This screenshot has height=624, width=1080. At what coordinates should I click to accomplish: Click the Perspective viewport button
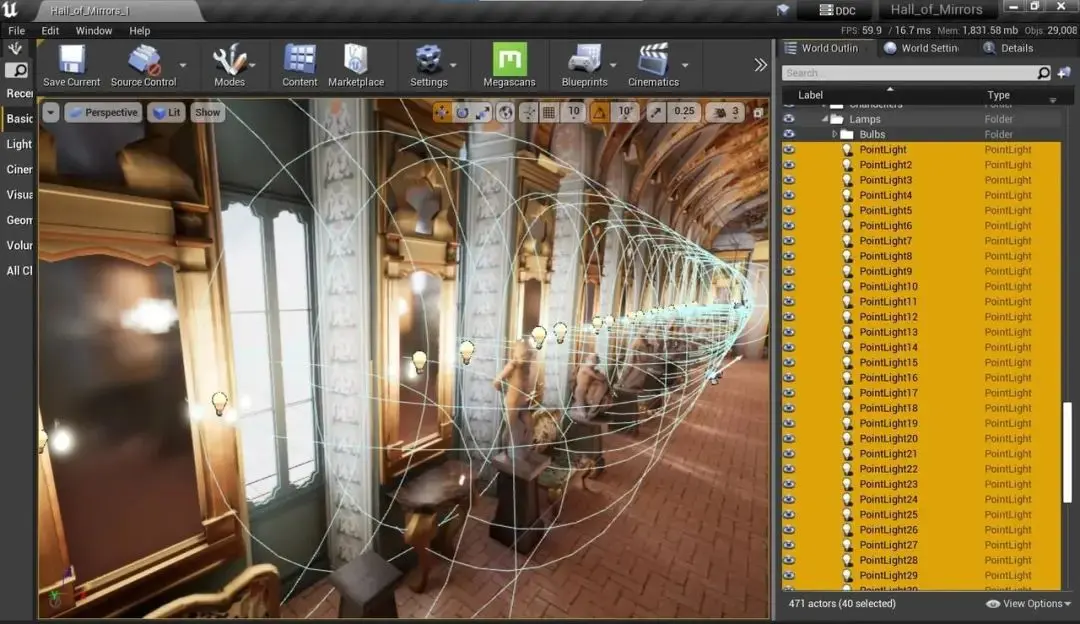pyautogui.click(x=103, y=112)
